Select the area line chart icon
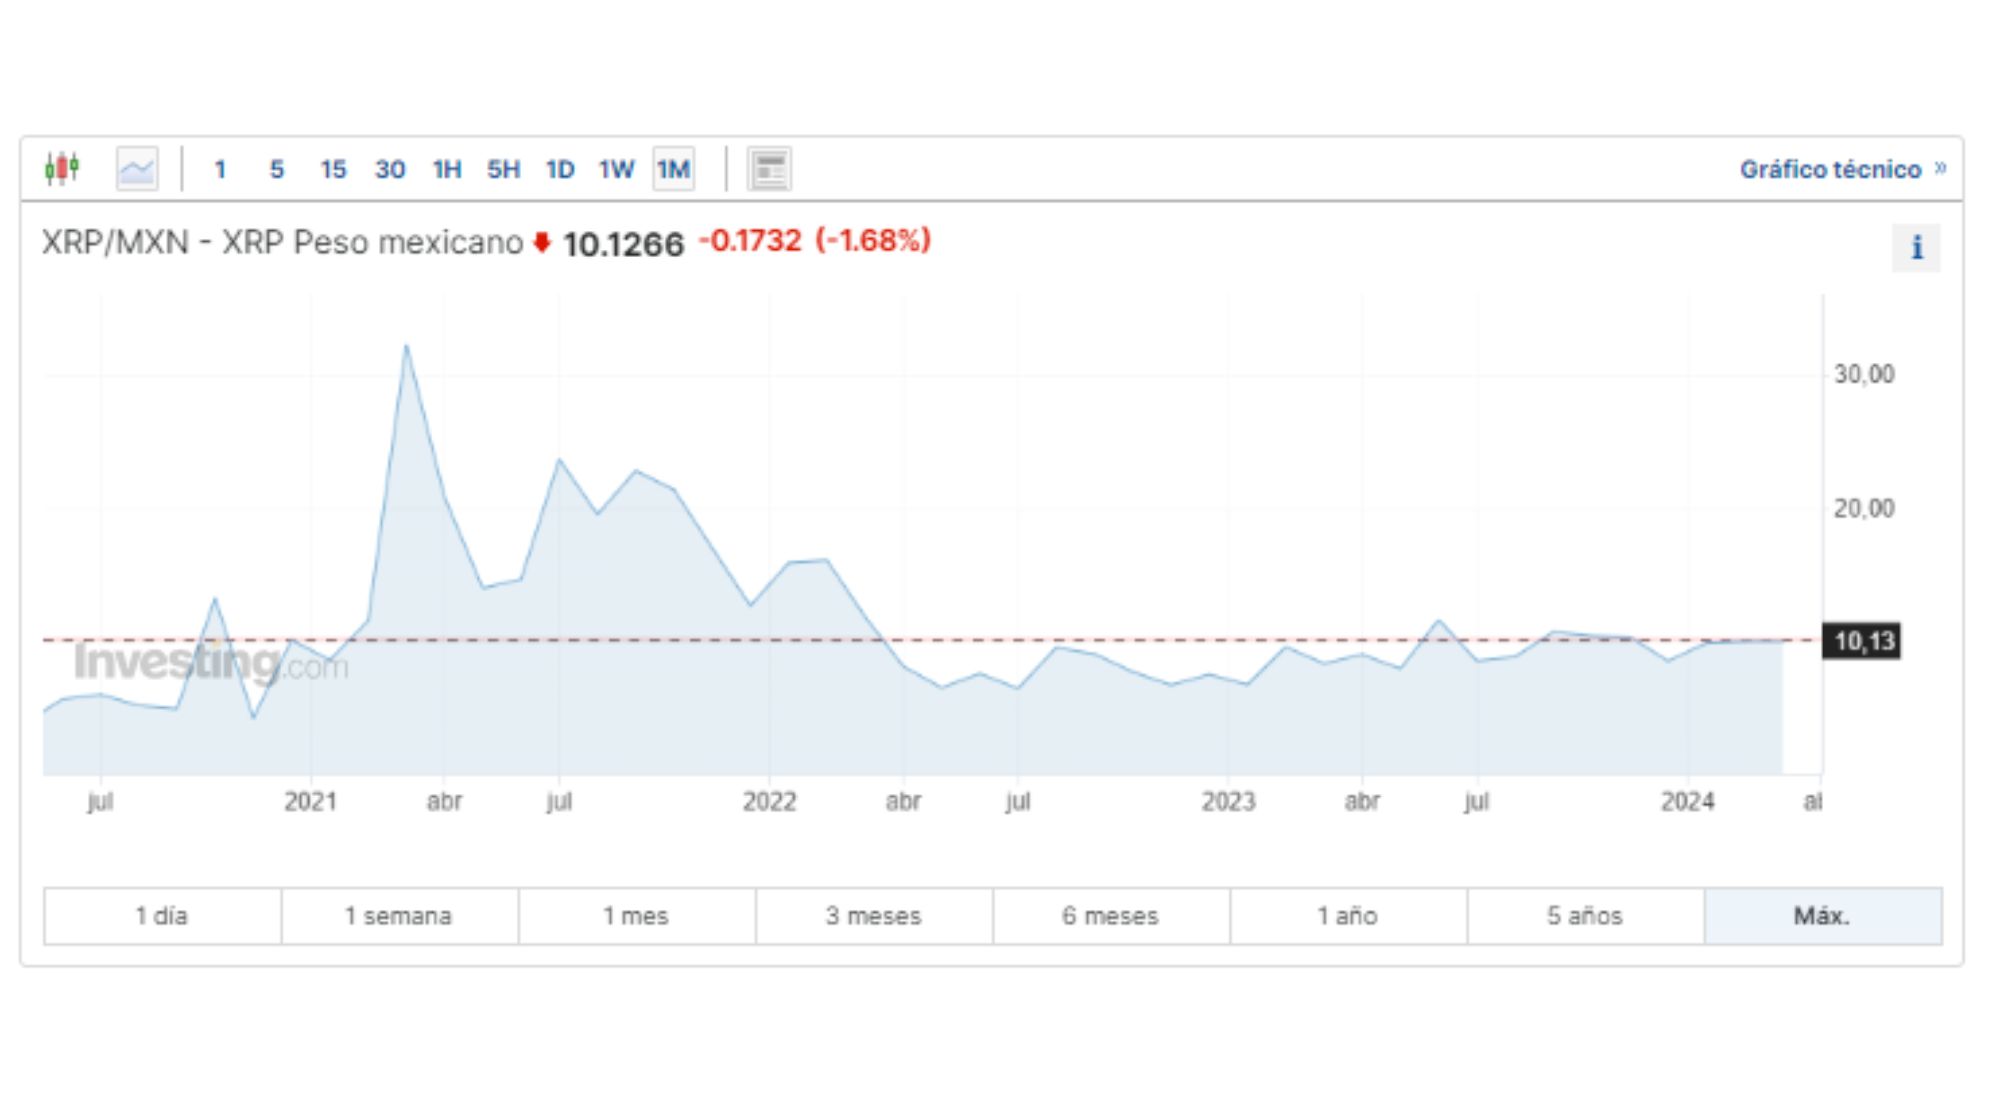This screenshot has width=2000, height=1100. 137,169
